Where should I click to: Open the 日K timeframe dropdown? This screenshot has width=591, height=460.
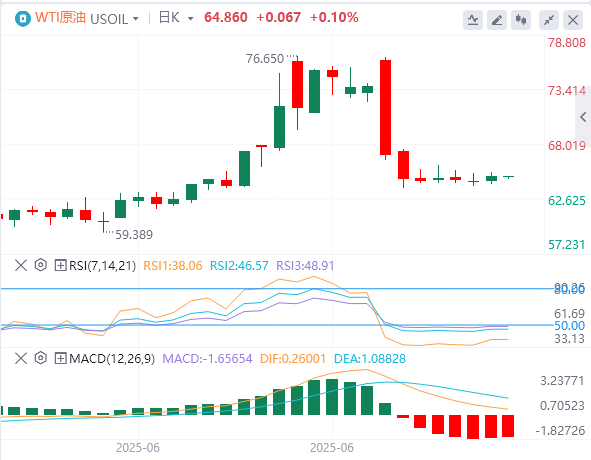click(176, 18)
